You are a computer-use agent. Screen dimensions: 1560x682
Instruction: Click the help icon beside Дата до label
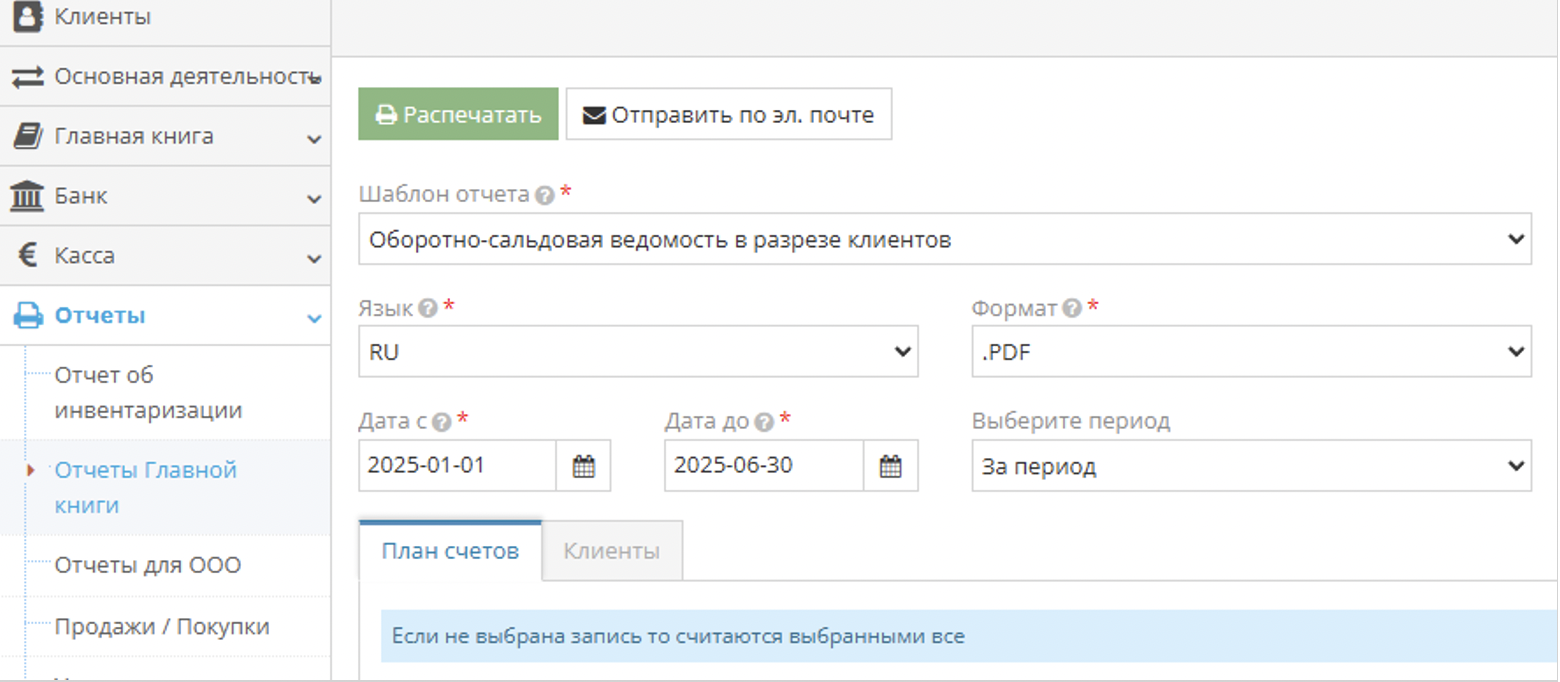764,422
